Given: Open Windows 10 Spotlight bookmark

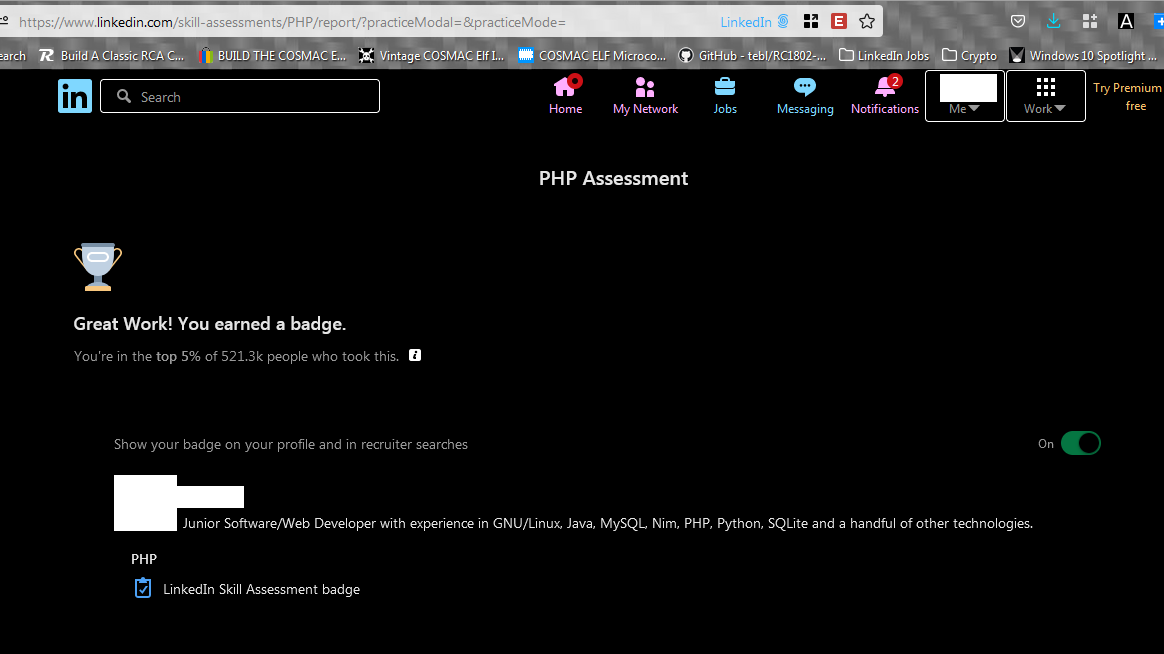Looking at the screenshot, I should [x=1084, y=56].
